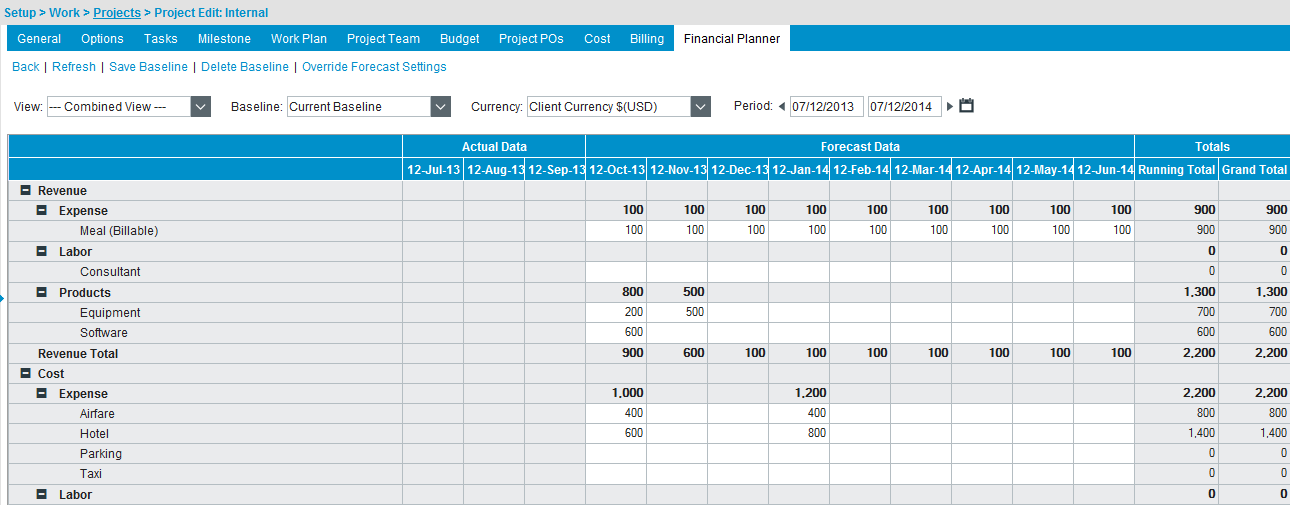Edit Hotel value 800 for 12-Jan-14
This screenshot has height=505, width=1290.
(x=799, y=434)
